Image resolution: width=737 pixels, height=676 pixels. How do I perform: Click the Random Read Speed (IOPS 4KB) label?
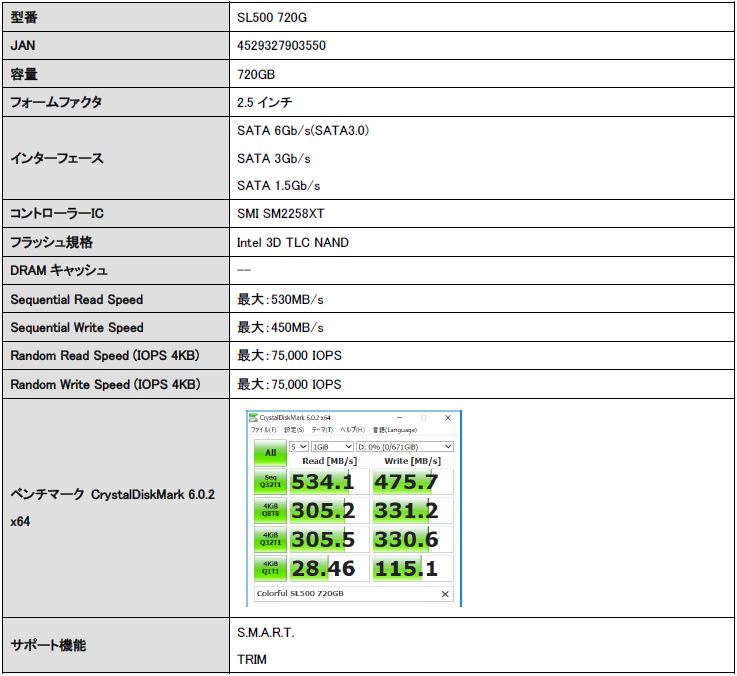(105, 355)
